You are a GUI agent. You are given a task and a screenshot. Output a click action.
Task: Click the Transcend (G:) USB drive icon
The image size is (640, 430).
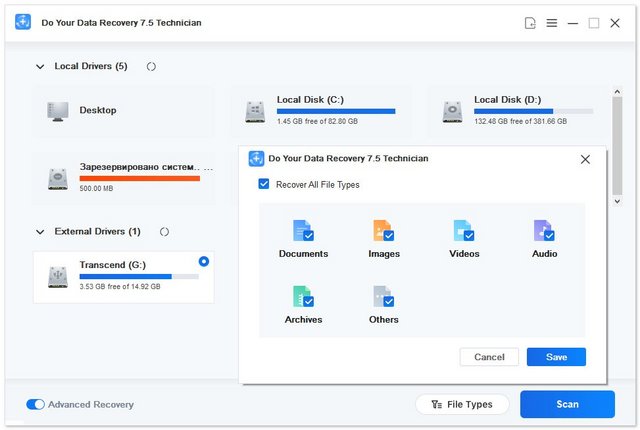click(x=58, y=277)
